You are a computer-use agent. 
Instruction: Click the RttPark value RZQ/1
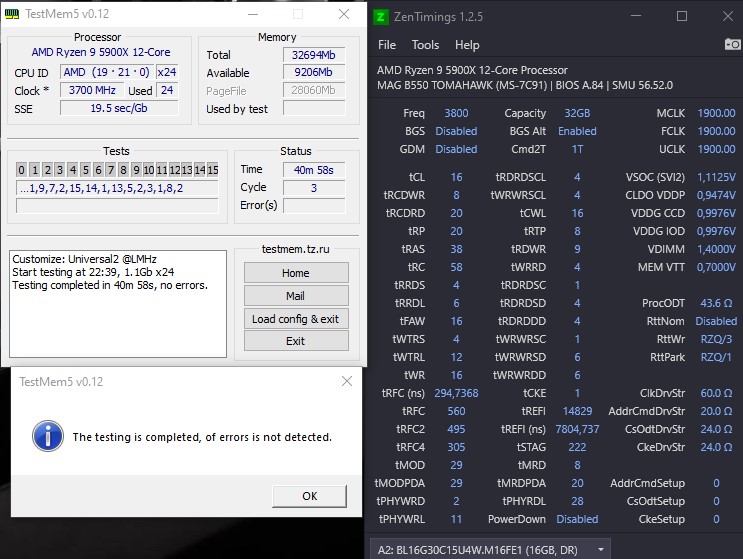coord(716,357)
